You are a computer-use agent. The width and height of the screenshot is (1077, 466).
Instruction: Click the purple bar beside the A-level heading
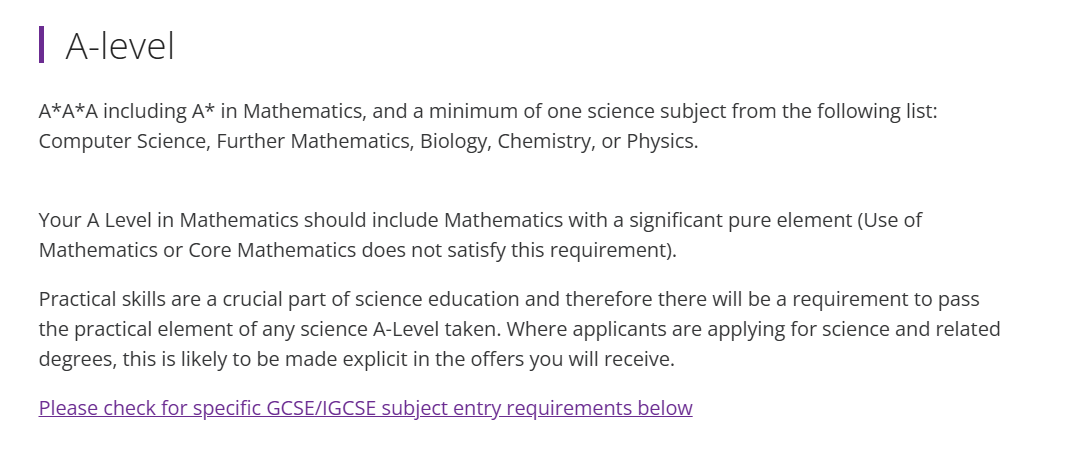tap(42, 45)
